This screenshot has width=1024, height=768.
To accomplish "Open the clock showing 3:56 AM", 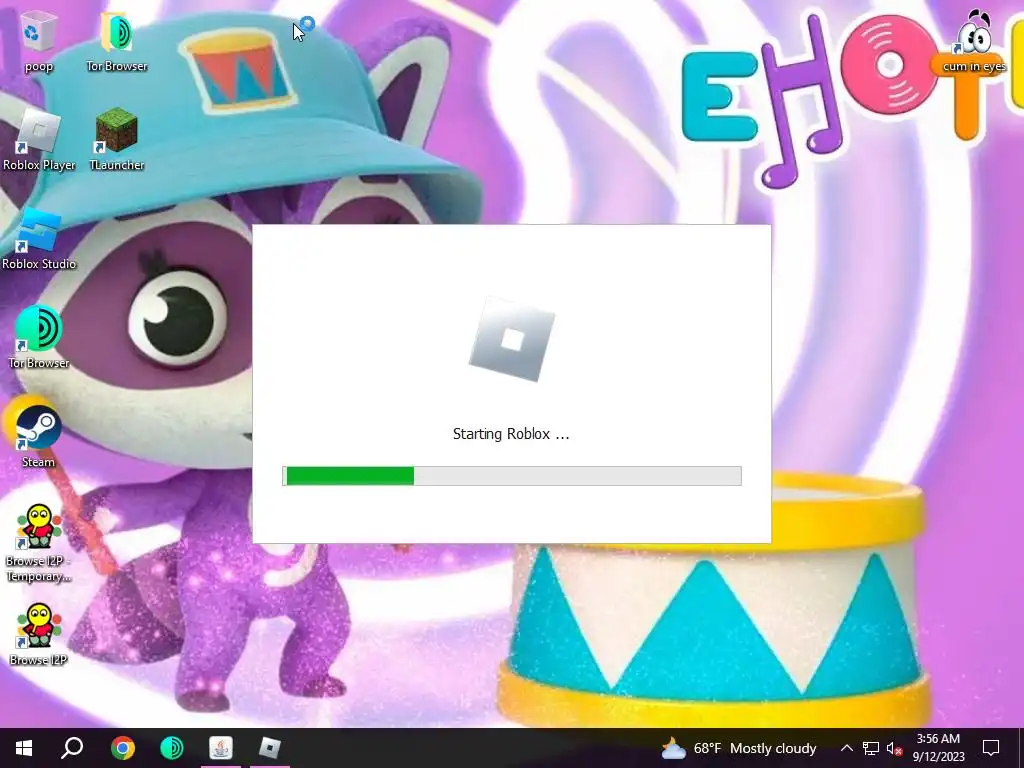I will coord(938,748).
